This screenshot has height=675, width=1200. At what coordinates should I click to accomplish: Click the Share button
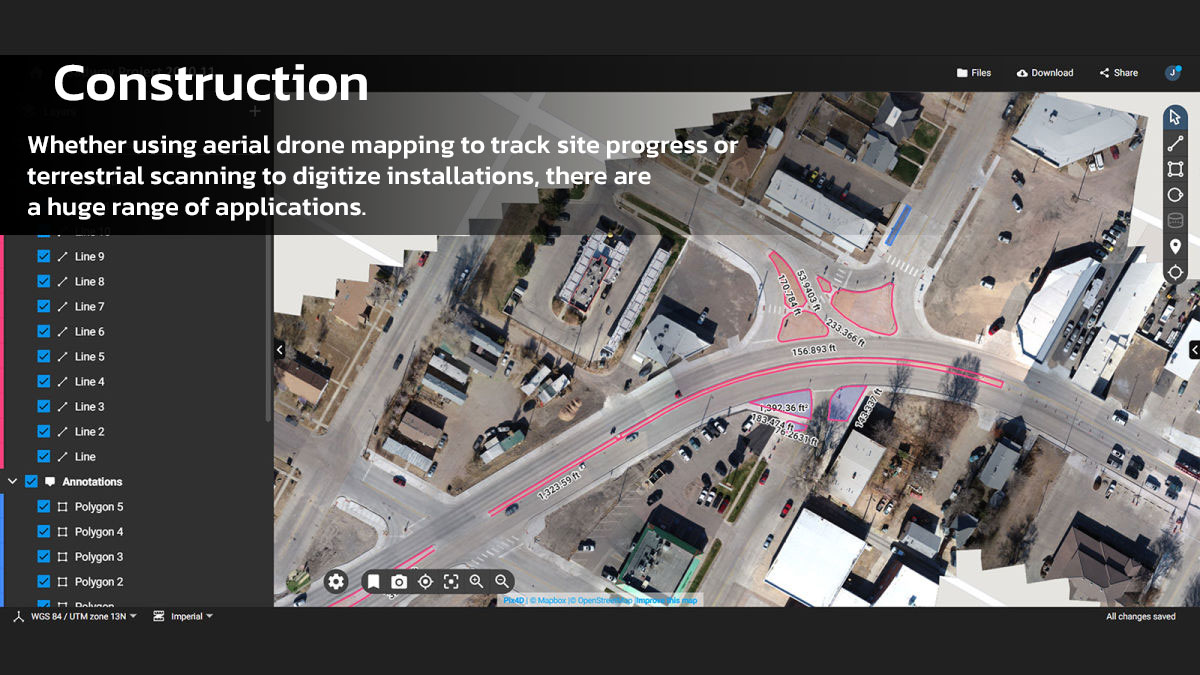pyautogui.click(x=1118, y=73)
